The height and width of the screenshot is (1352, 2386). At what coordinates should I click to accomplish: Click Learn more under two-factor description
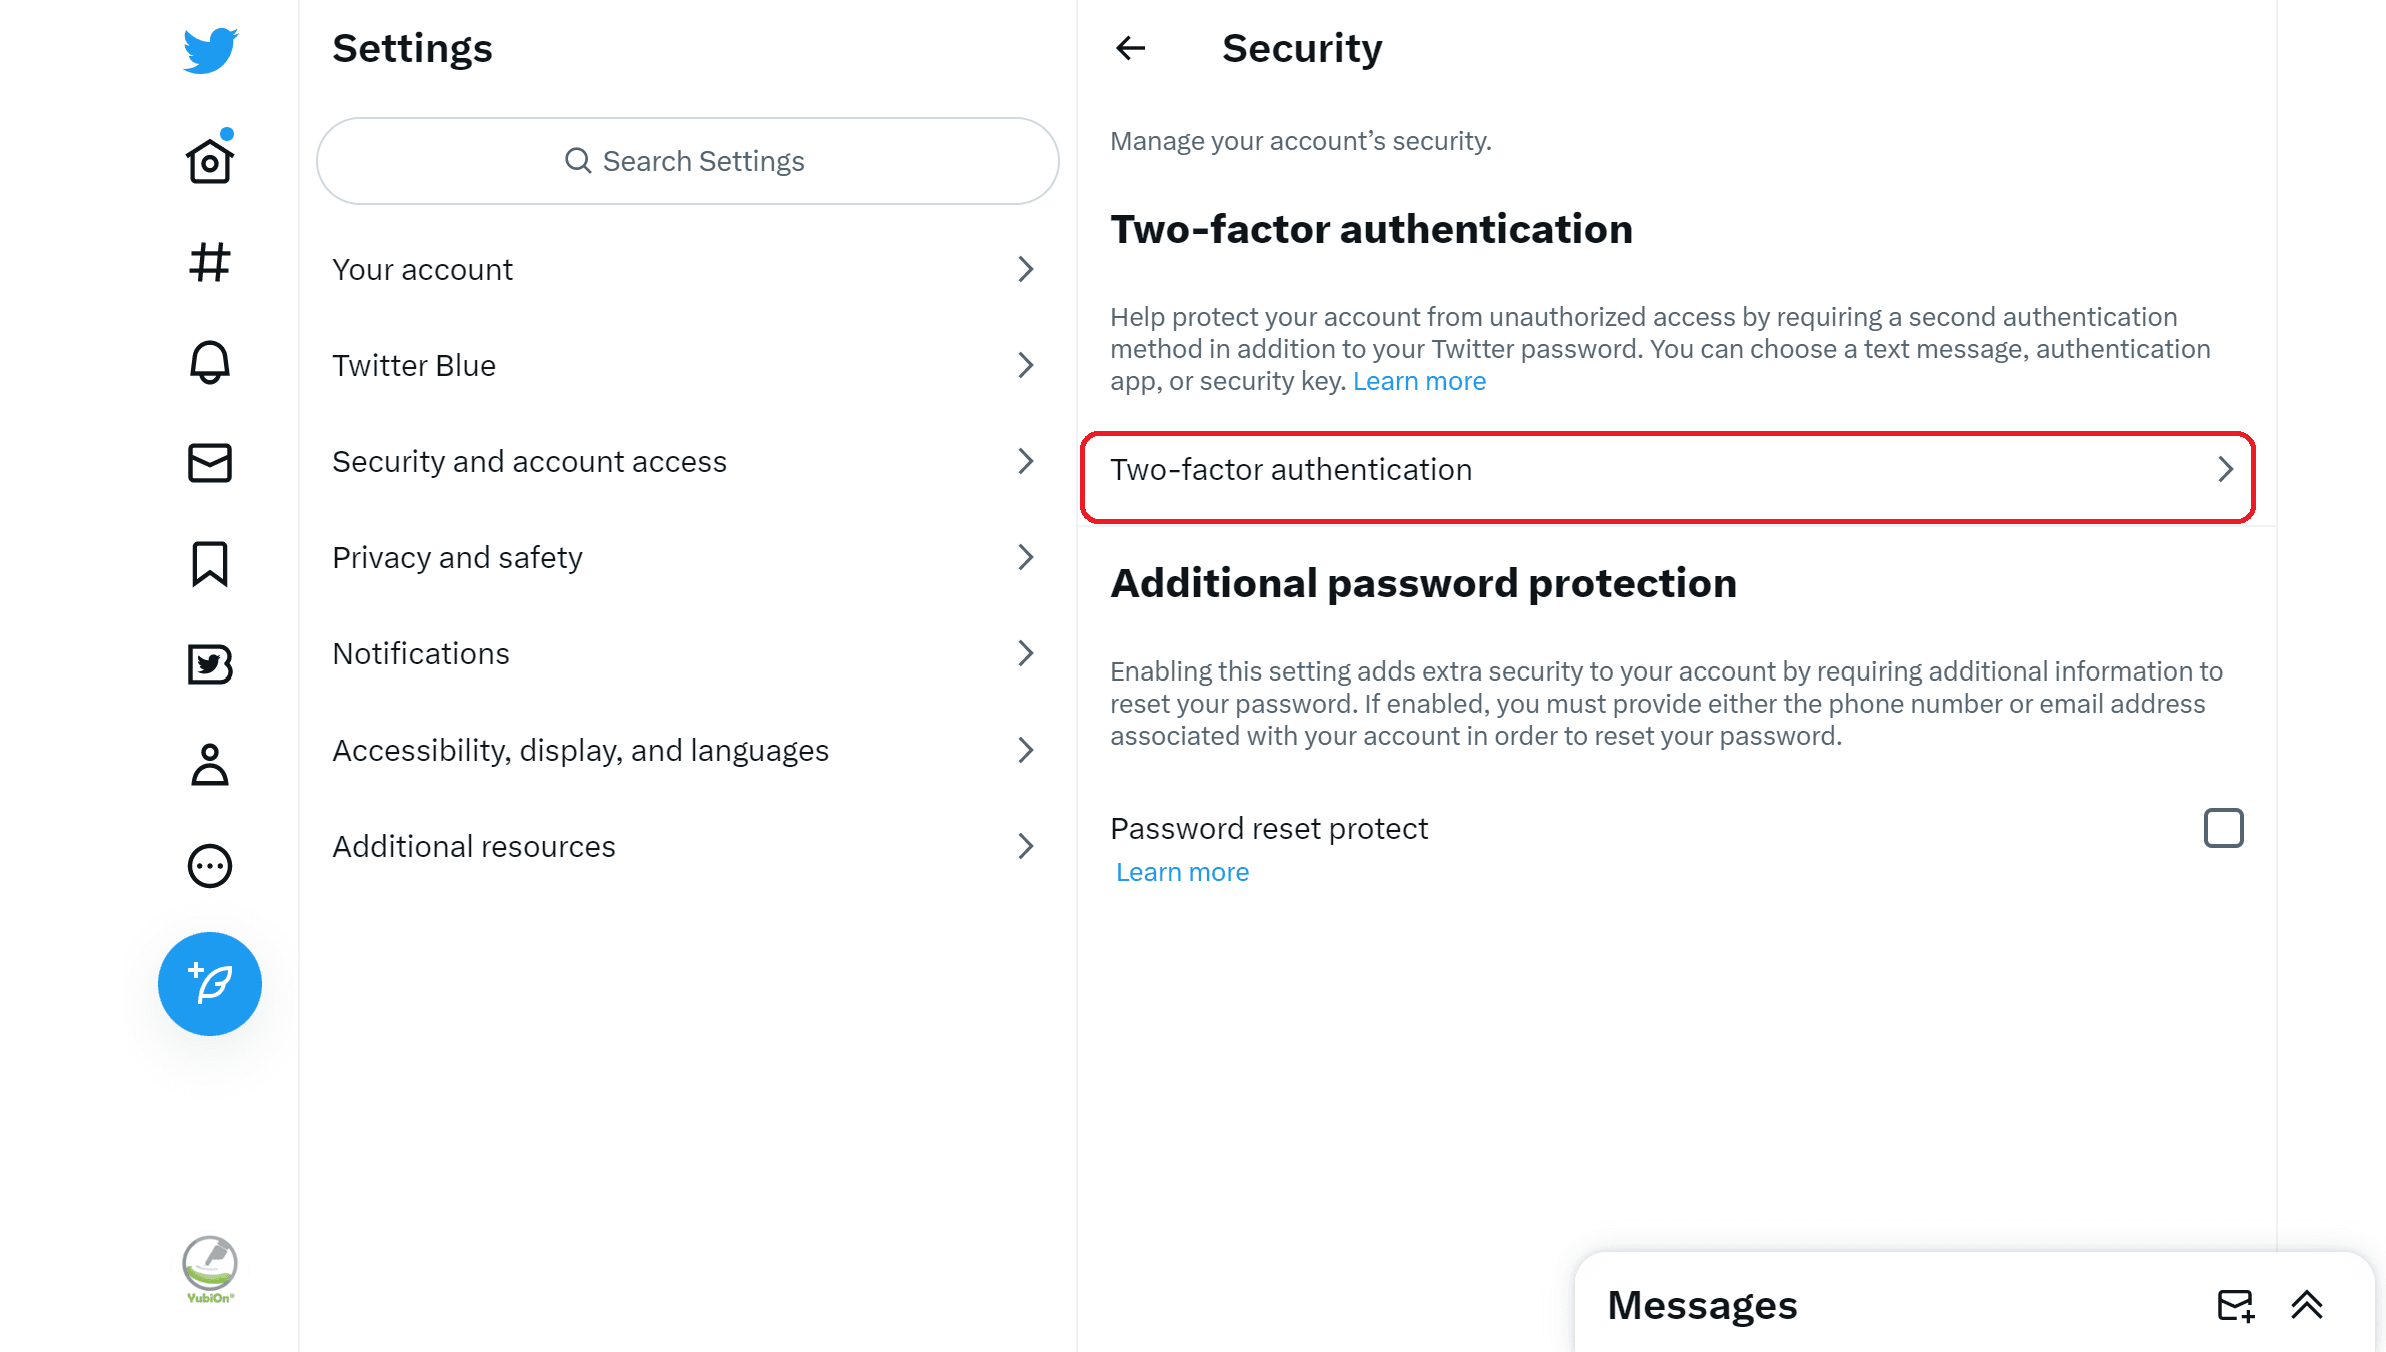1419,381
